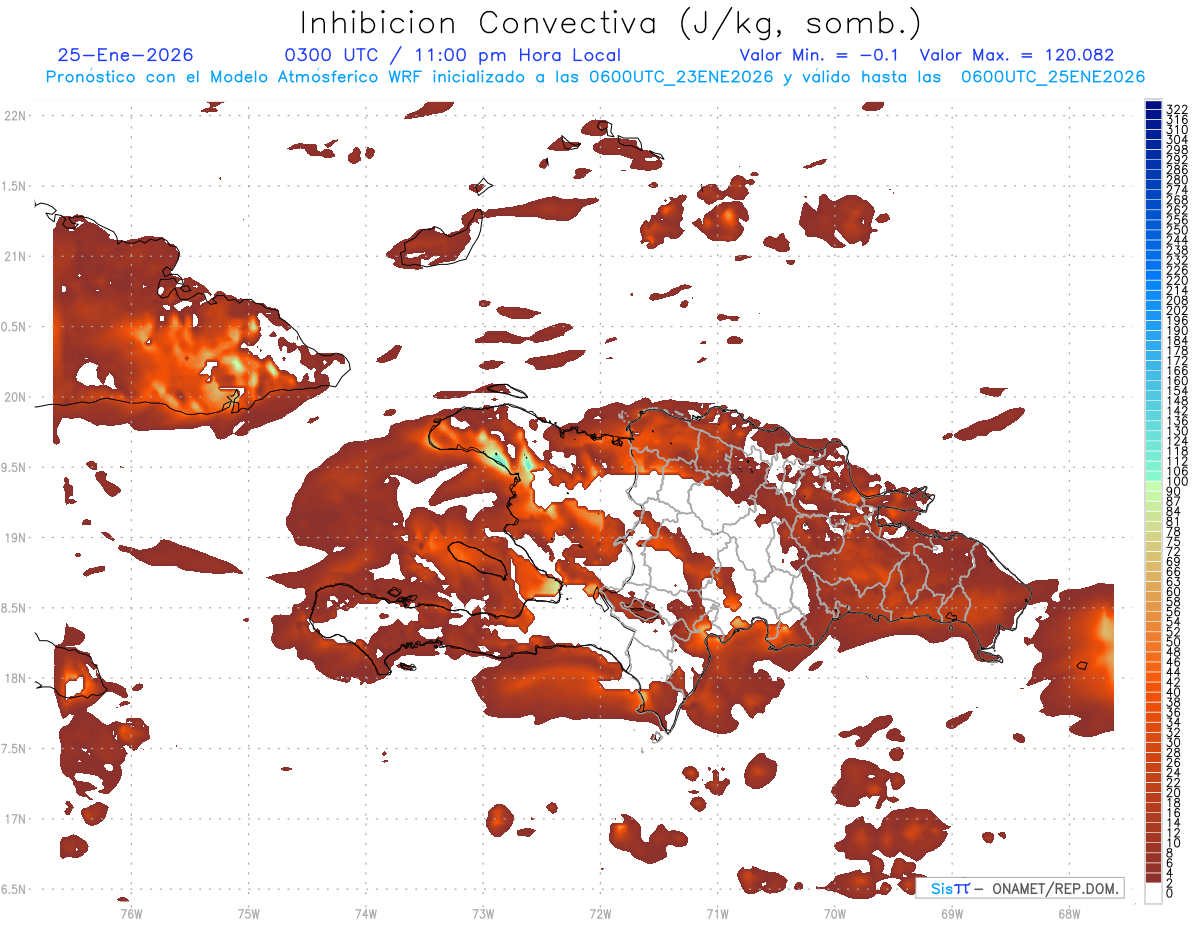Click the "100" colorbar label
Screen dimensions: 1200x927
(x=1176, y=482)
